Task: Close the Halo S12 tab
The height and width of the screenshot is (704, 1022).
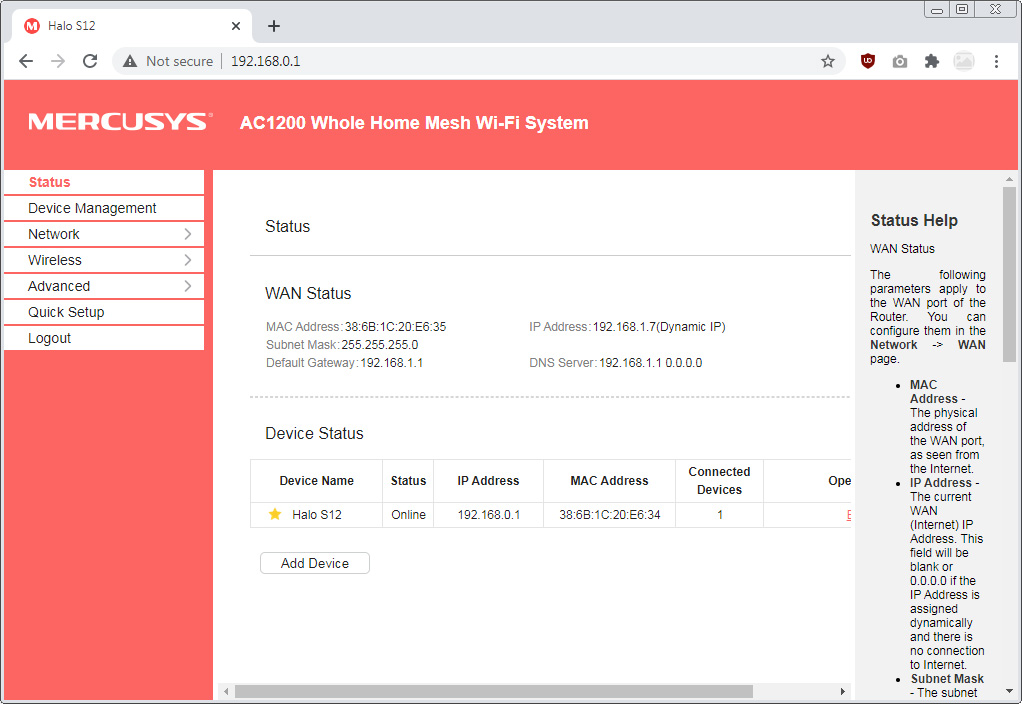Action: tap(236, 26)
